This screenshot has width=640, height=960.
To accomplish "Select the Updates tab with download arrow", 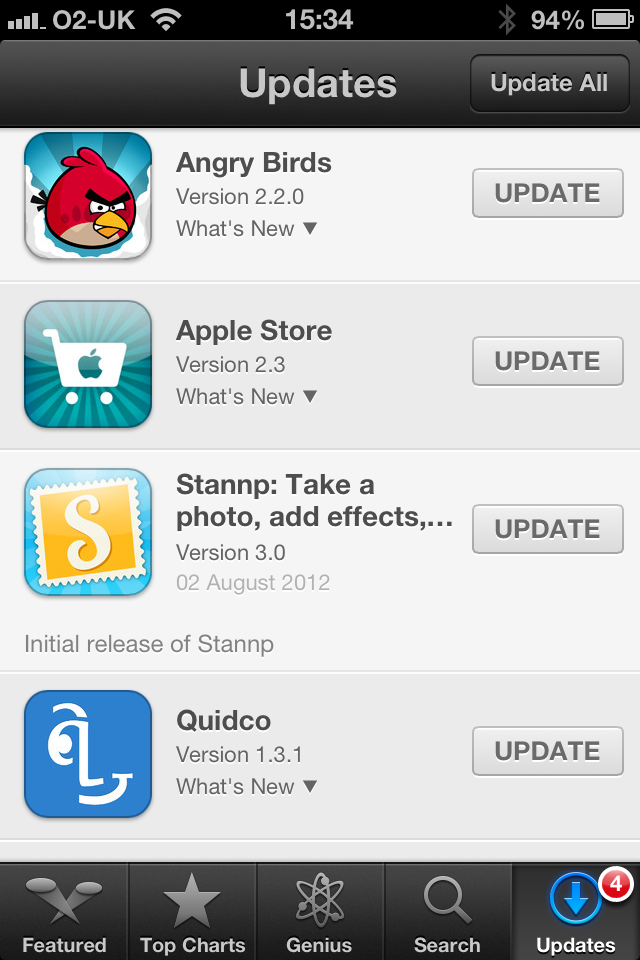I will click(x=576, y=912).
